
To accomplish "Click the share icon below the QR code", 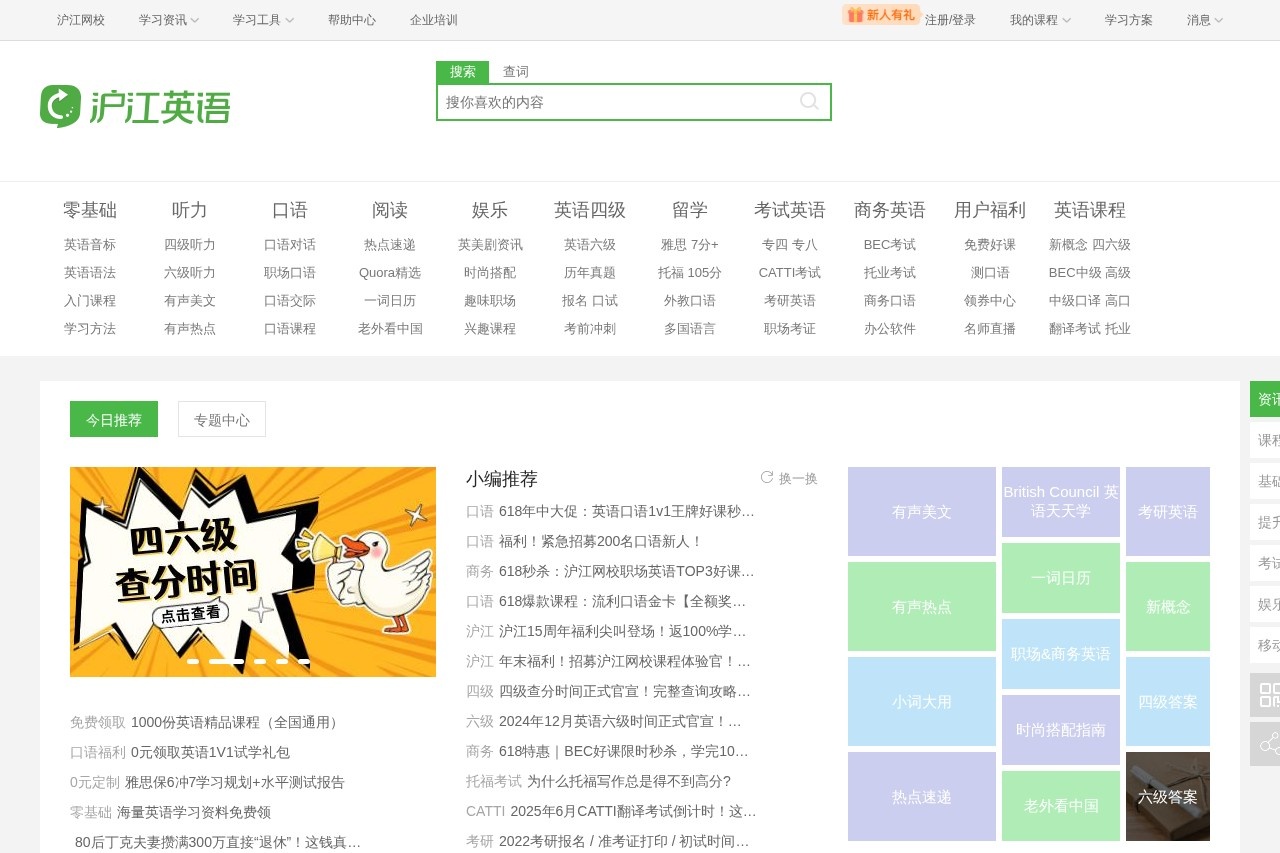I will pyautogui.click(x=1268, y=742).
